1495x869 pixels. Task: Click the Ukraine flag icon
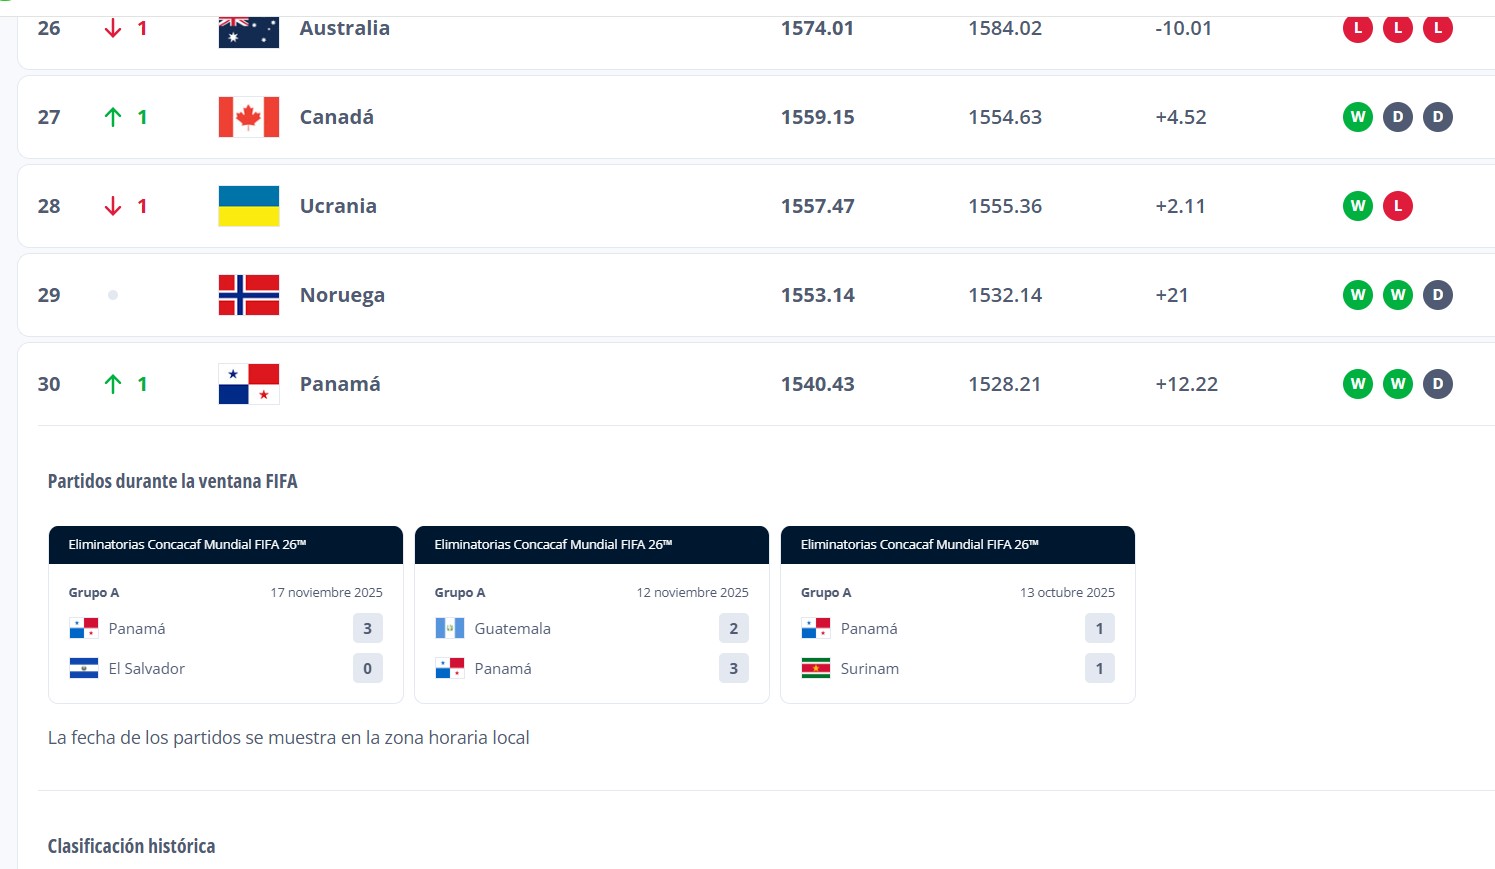pos(248,206)
